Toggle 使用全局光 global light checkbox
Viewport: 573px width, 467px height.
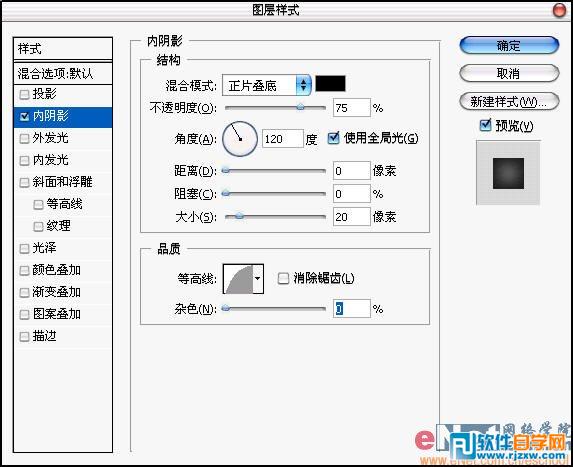point(333,138)
